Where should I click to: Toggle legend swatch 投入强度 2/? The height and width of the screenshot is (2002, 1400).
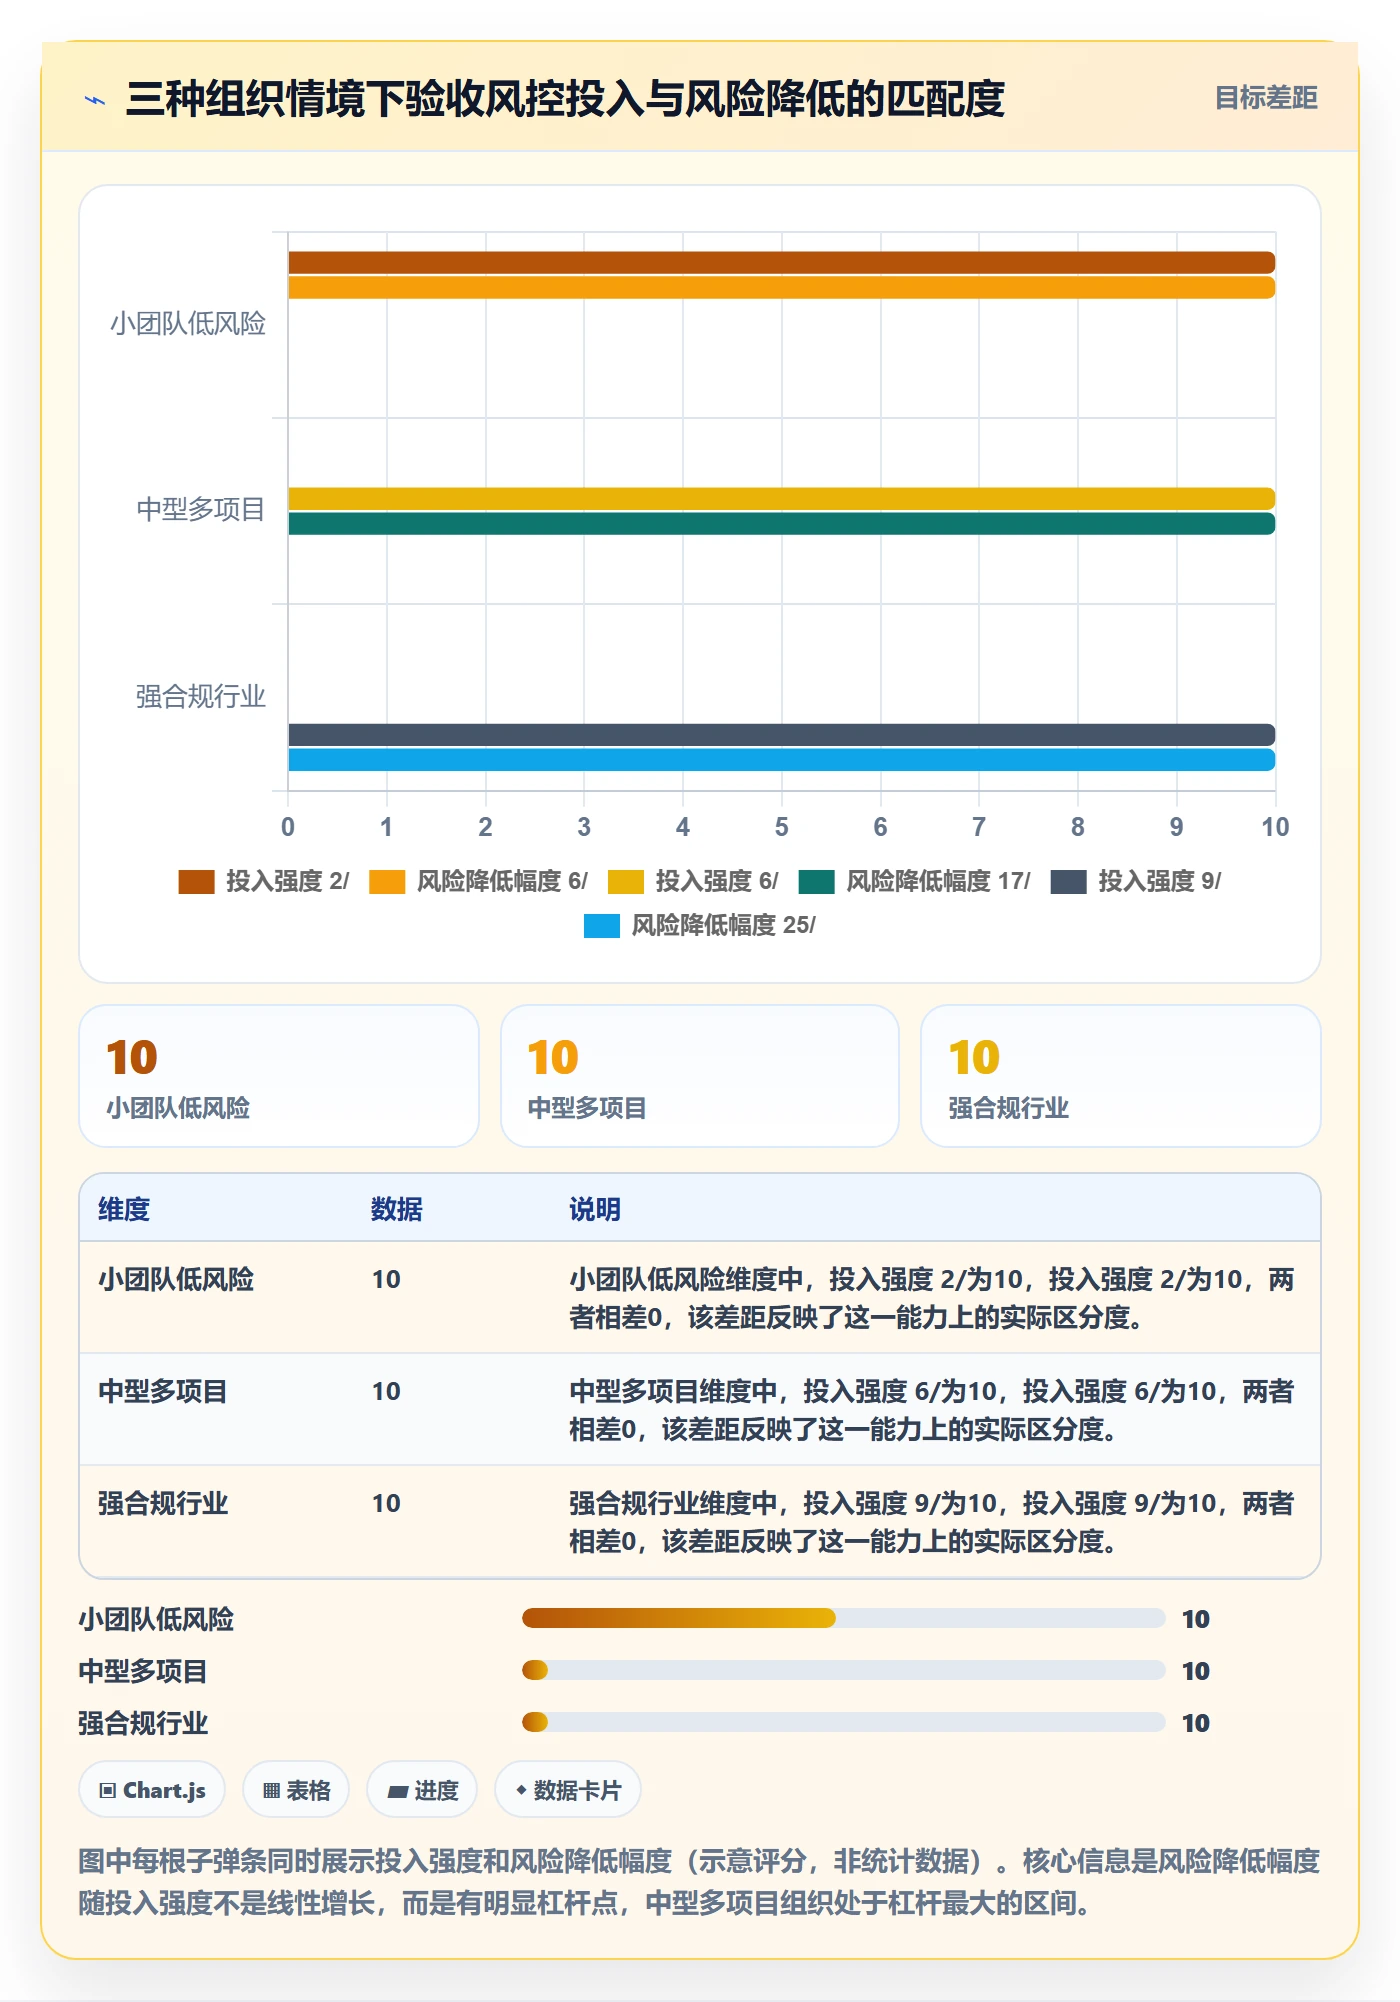click(196, 881)
